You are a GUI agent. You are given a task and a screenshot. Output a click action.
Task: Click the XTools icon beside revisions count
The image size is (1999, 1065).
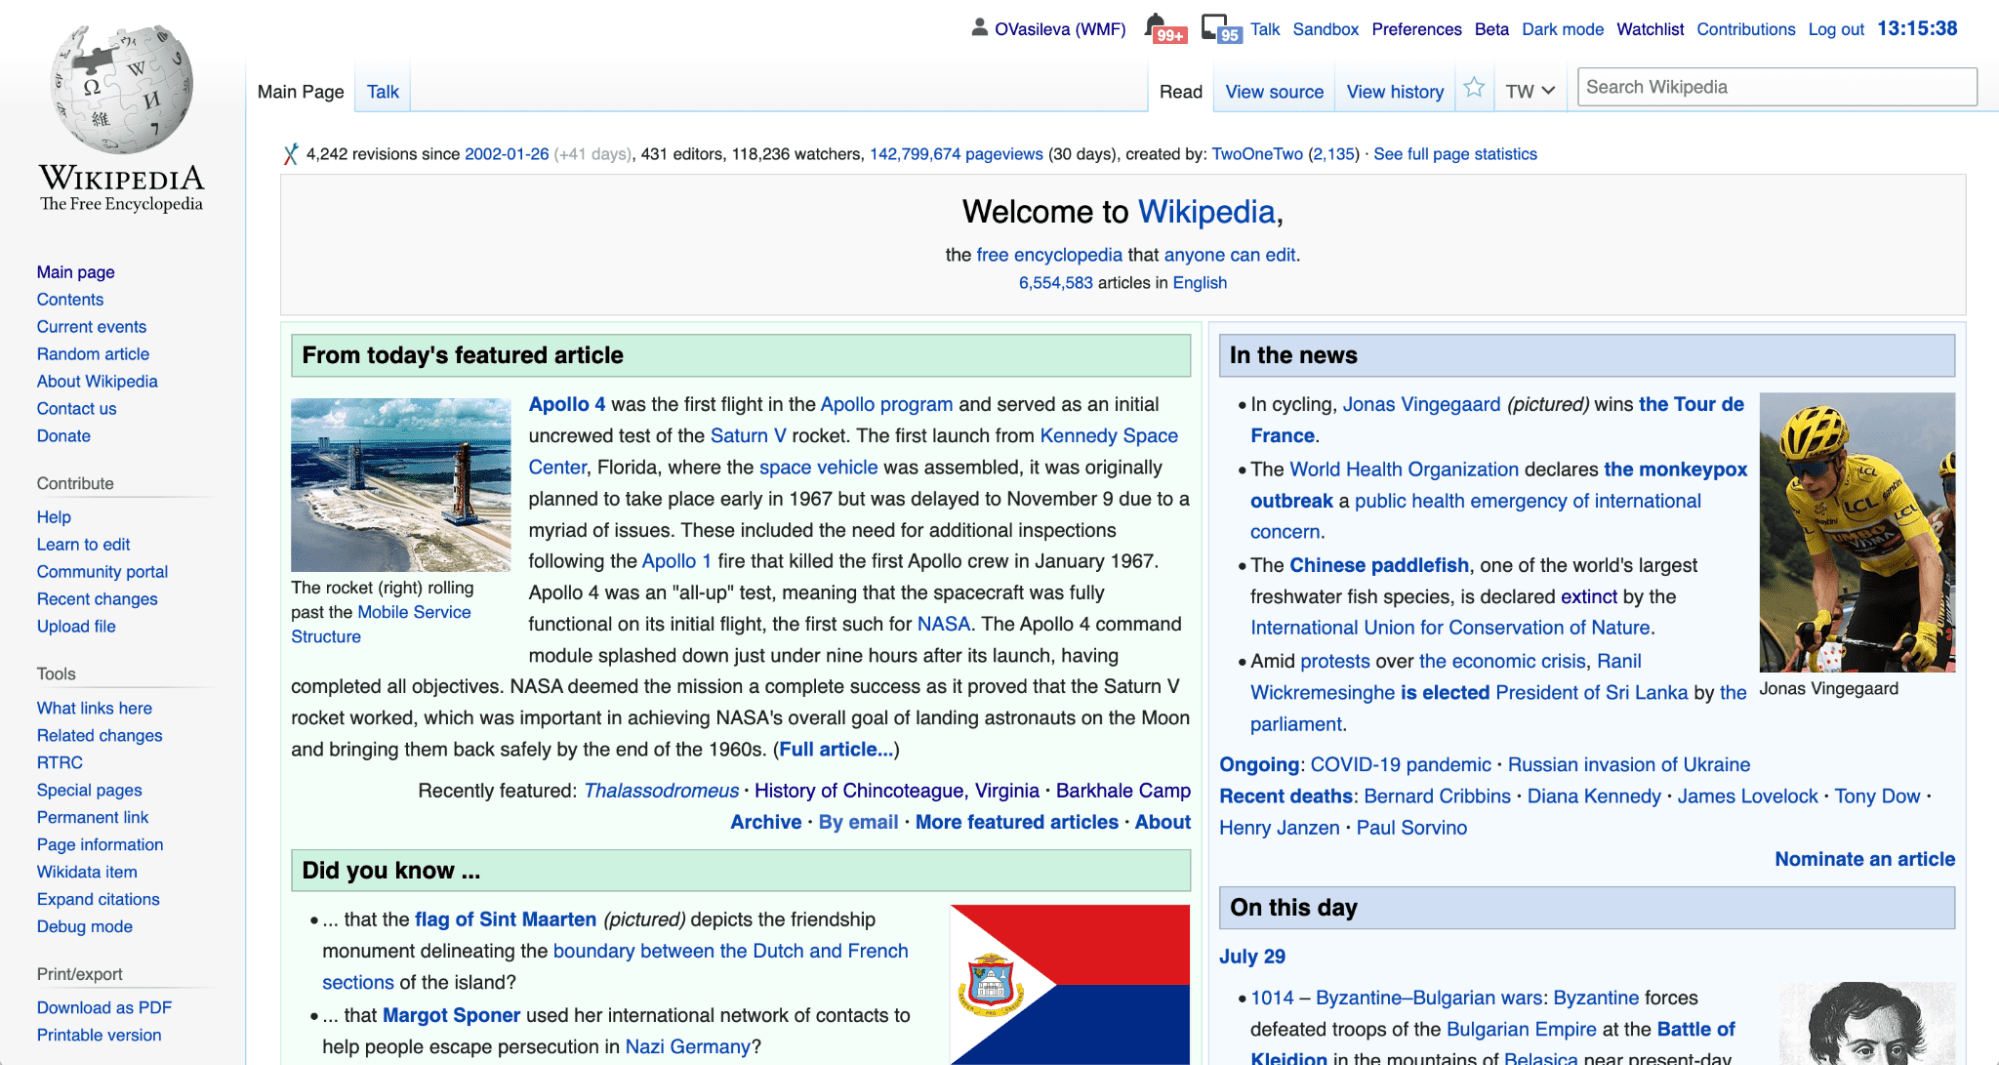290,154
